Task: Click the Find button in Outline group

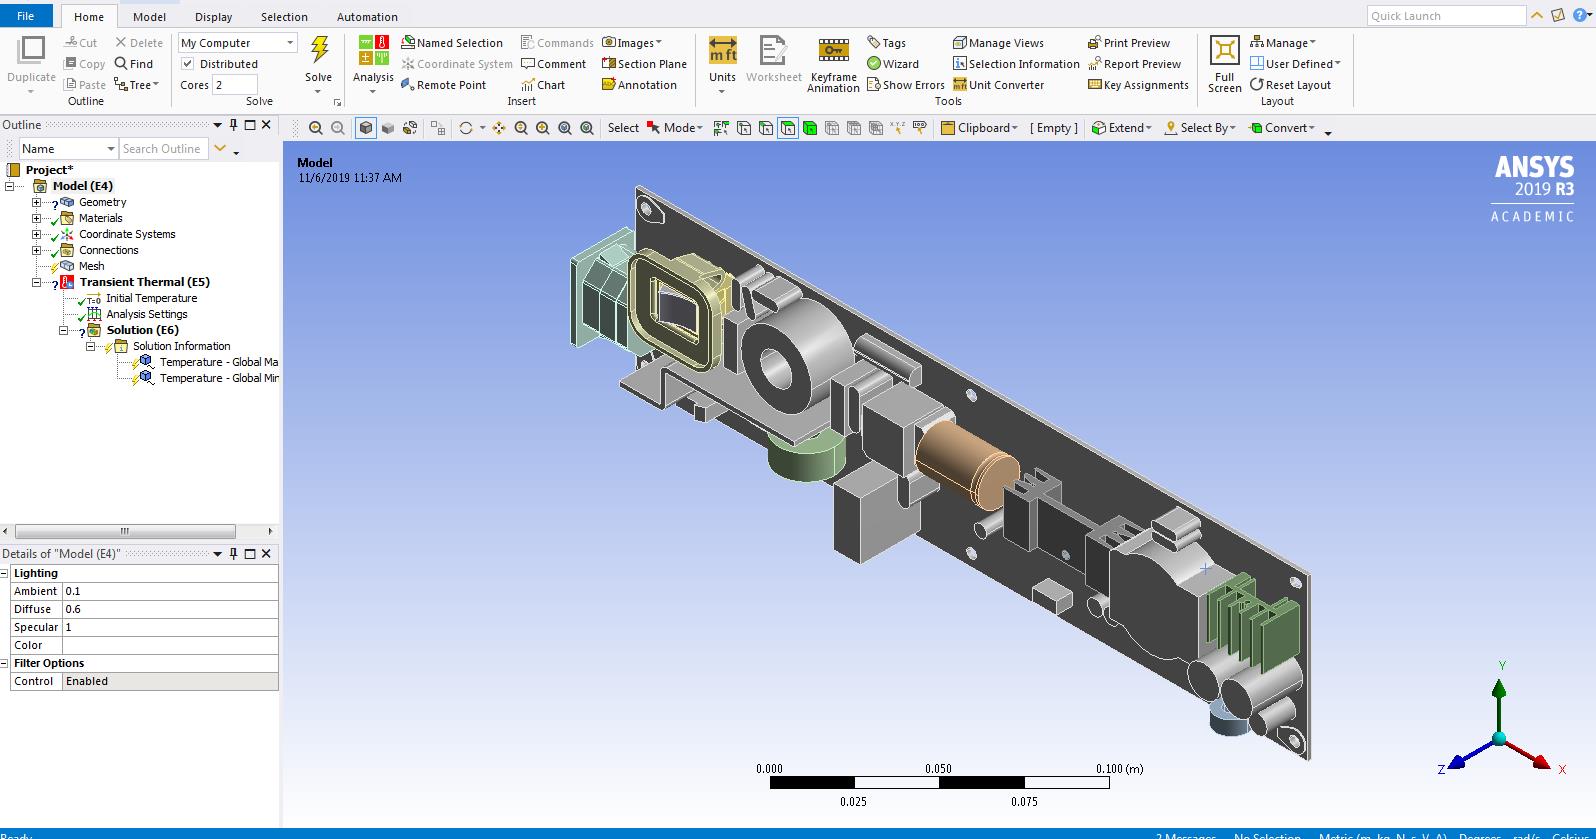Action: tap(134, 64)
